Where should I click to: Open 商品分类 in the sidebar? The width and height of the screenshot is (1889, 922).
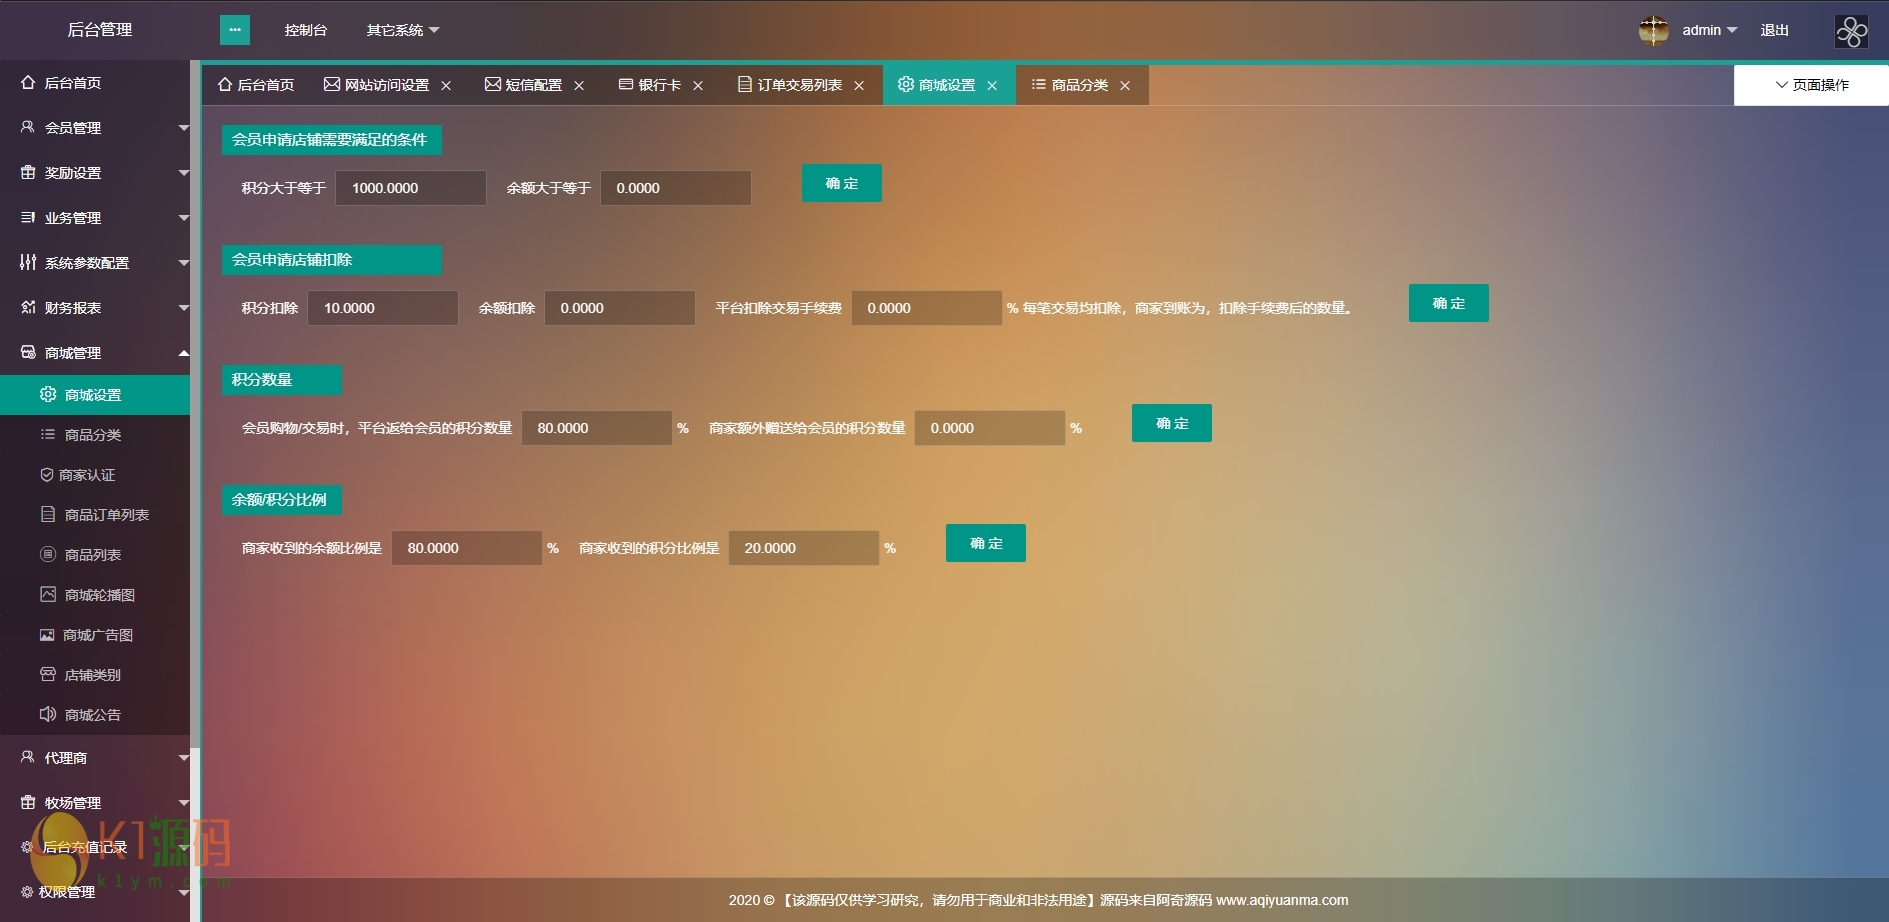(93, 435)
